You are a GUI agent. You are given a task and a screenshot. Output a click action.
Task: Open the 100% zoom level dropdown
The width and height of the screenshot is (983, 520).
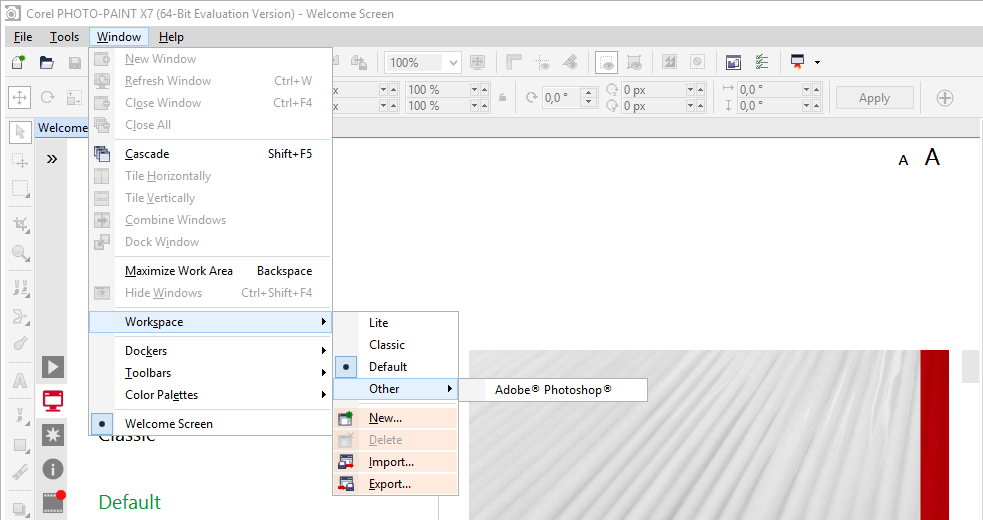pos(453,63)
